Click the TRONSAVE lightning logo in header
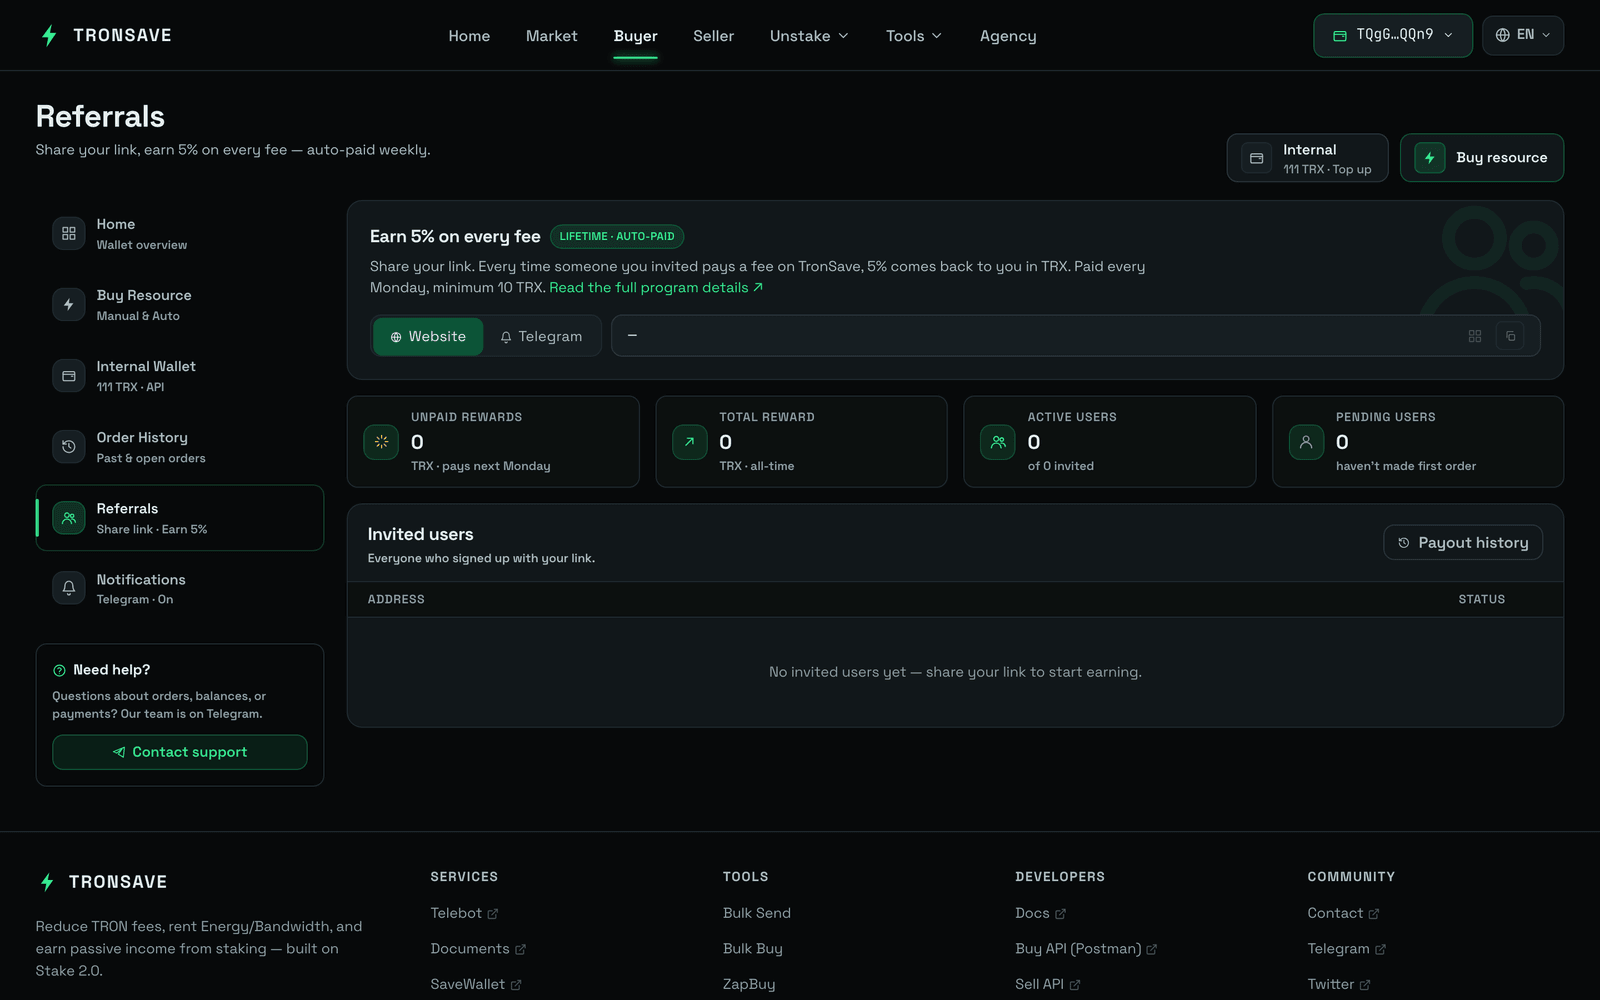This screenshot has width=1600, height=1000. 49,36
